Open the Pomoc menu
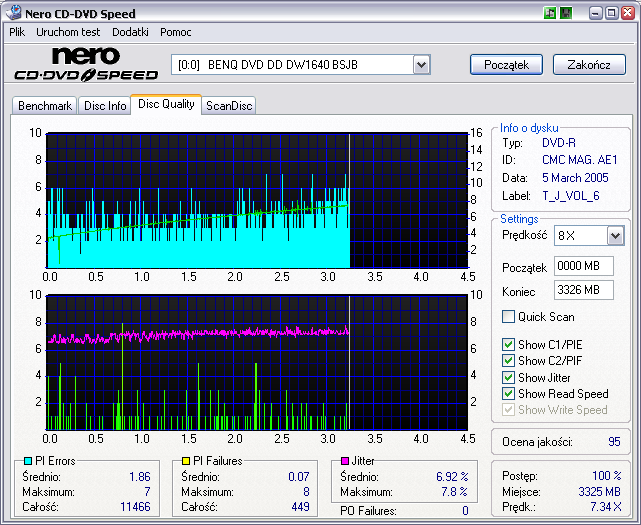 point(175,32)
